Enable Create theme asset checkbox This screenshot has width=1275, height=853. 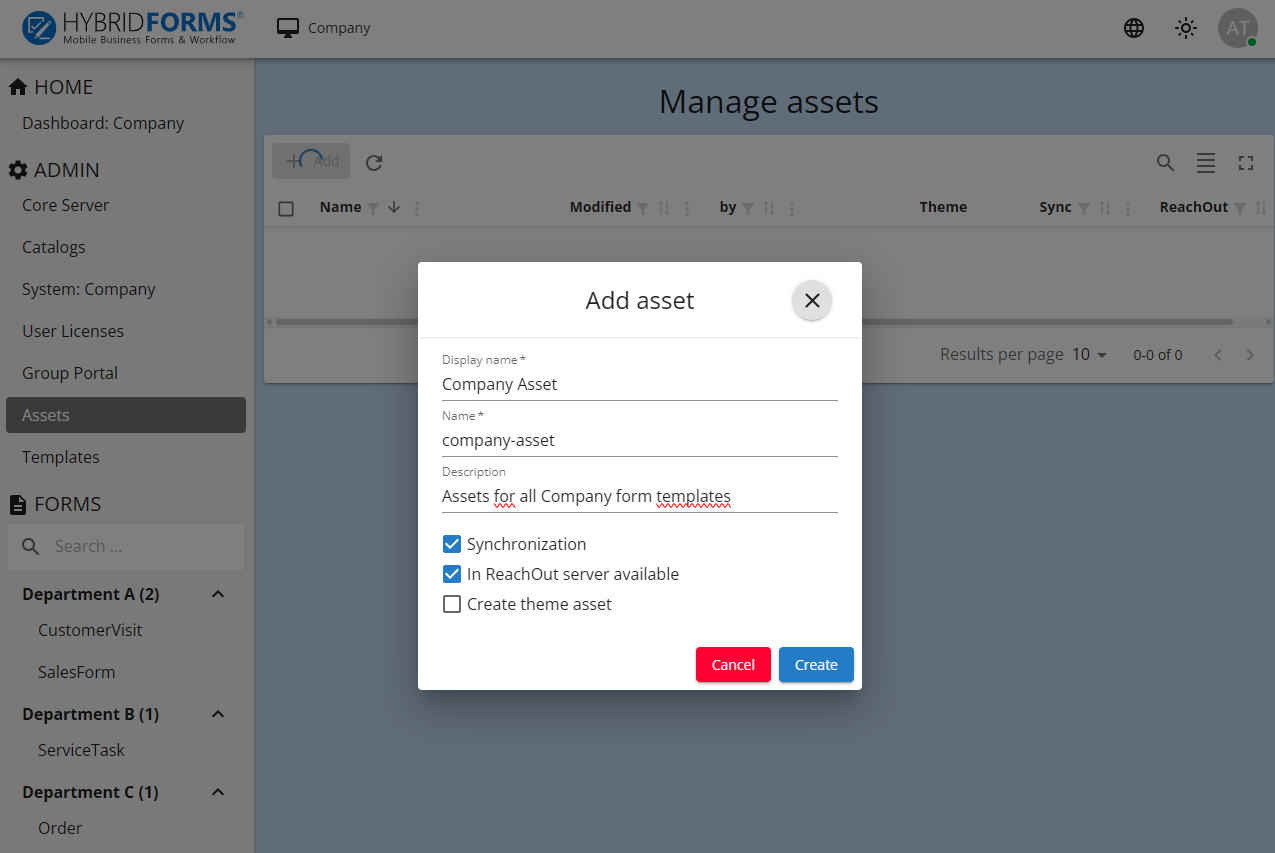pyautogui.click(x=452, y=604)
